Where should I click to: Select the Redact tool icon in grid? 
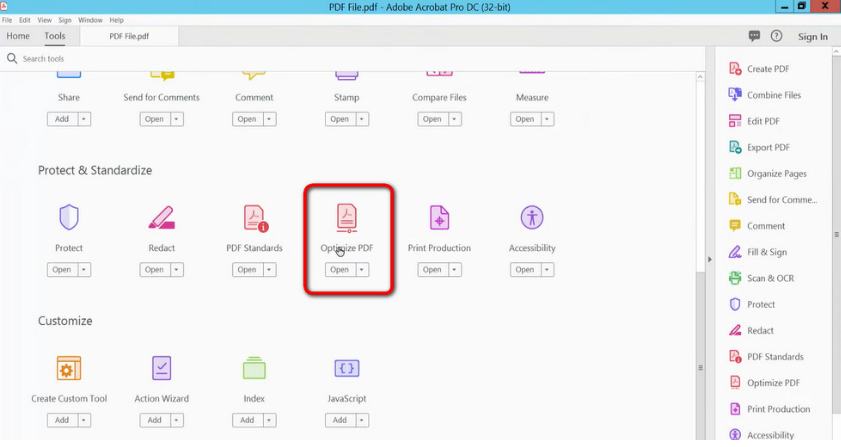161,217
